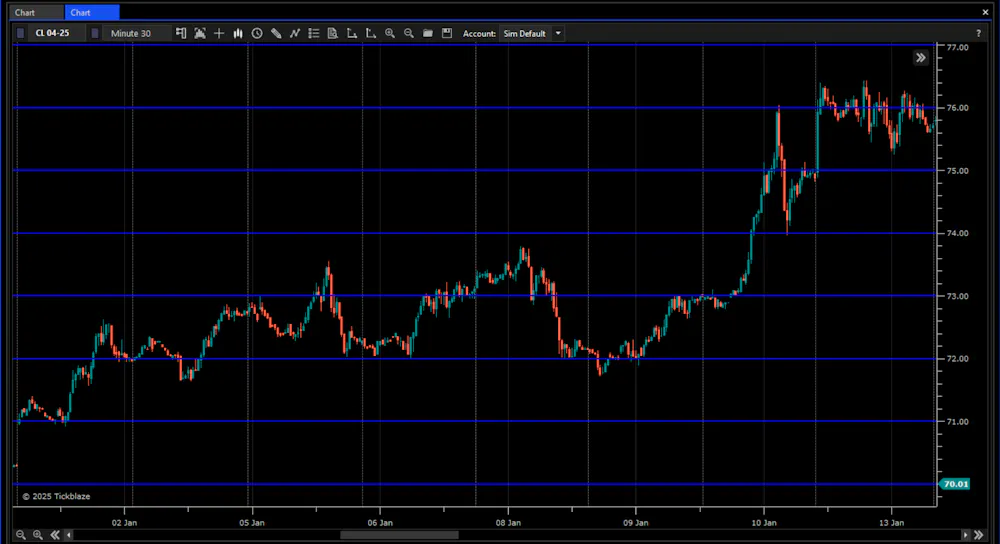This screenshot has width=1000, height=544.
Task: Jump forward with the double right arrows
Action: [979, 534]
